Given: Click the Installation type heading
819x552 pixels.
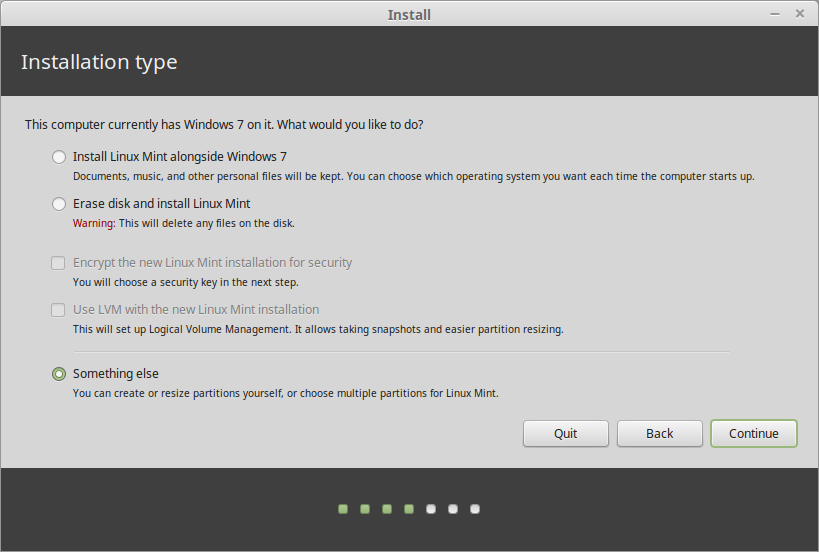Looking at the screenshot, I should click(99, 62).
